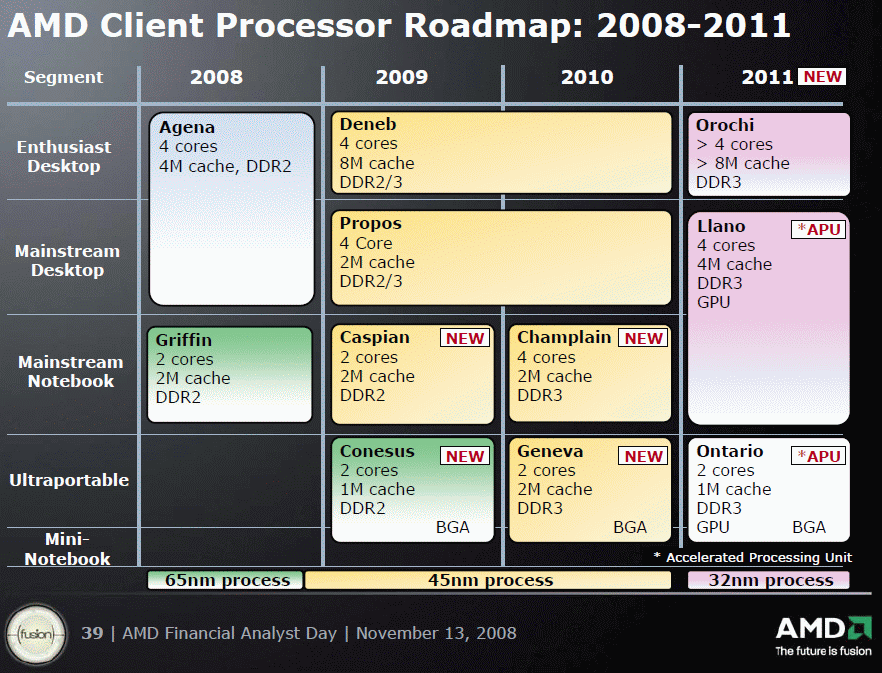This screenshot has width=882, height=673.
Task: Click the slide title text
Action: pyautogui.click(x=399, y=26)
